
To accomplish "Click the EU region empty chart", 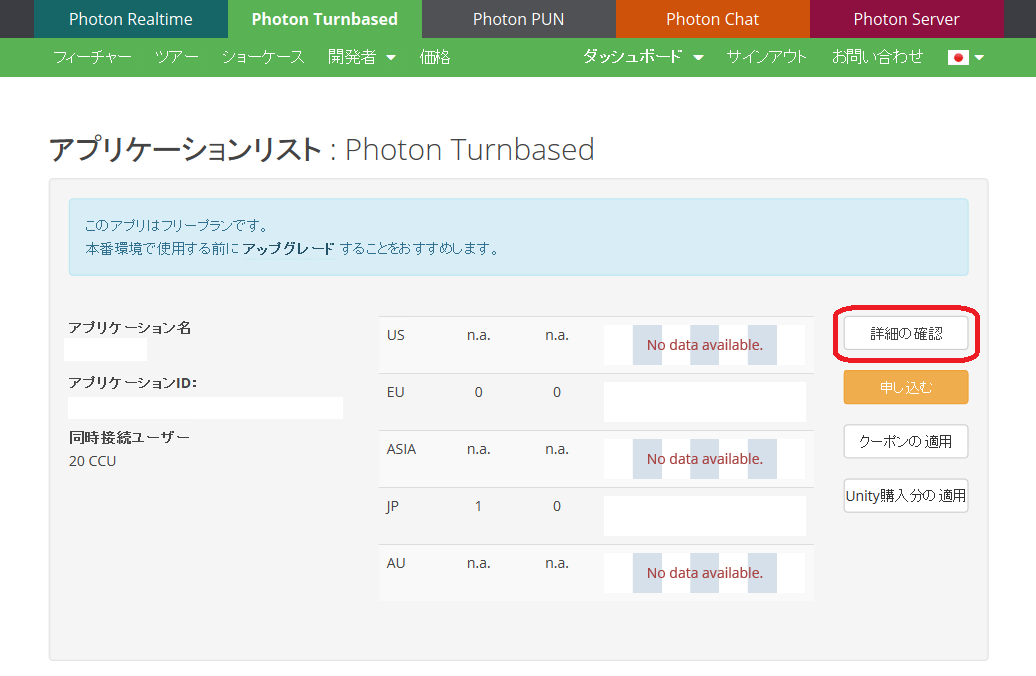I will tap(704, 402).
